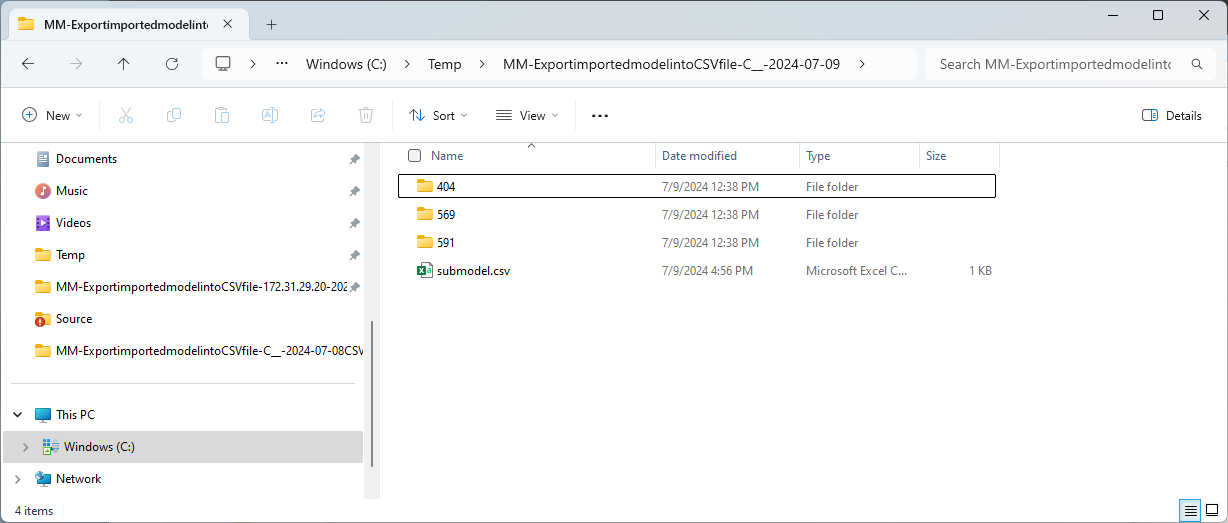Click the Share icon in toolbar
1228x523 pixels.
[x=318, y=115]
